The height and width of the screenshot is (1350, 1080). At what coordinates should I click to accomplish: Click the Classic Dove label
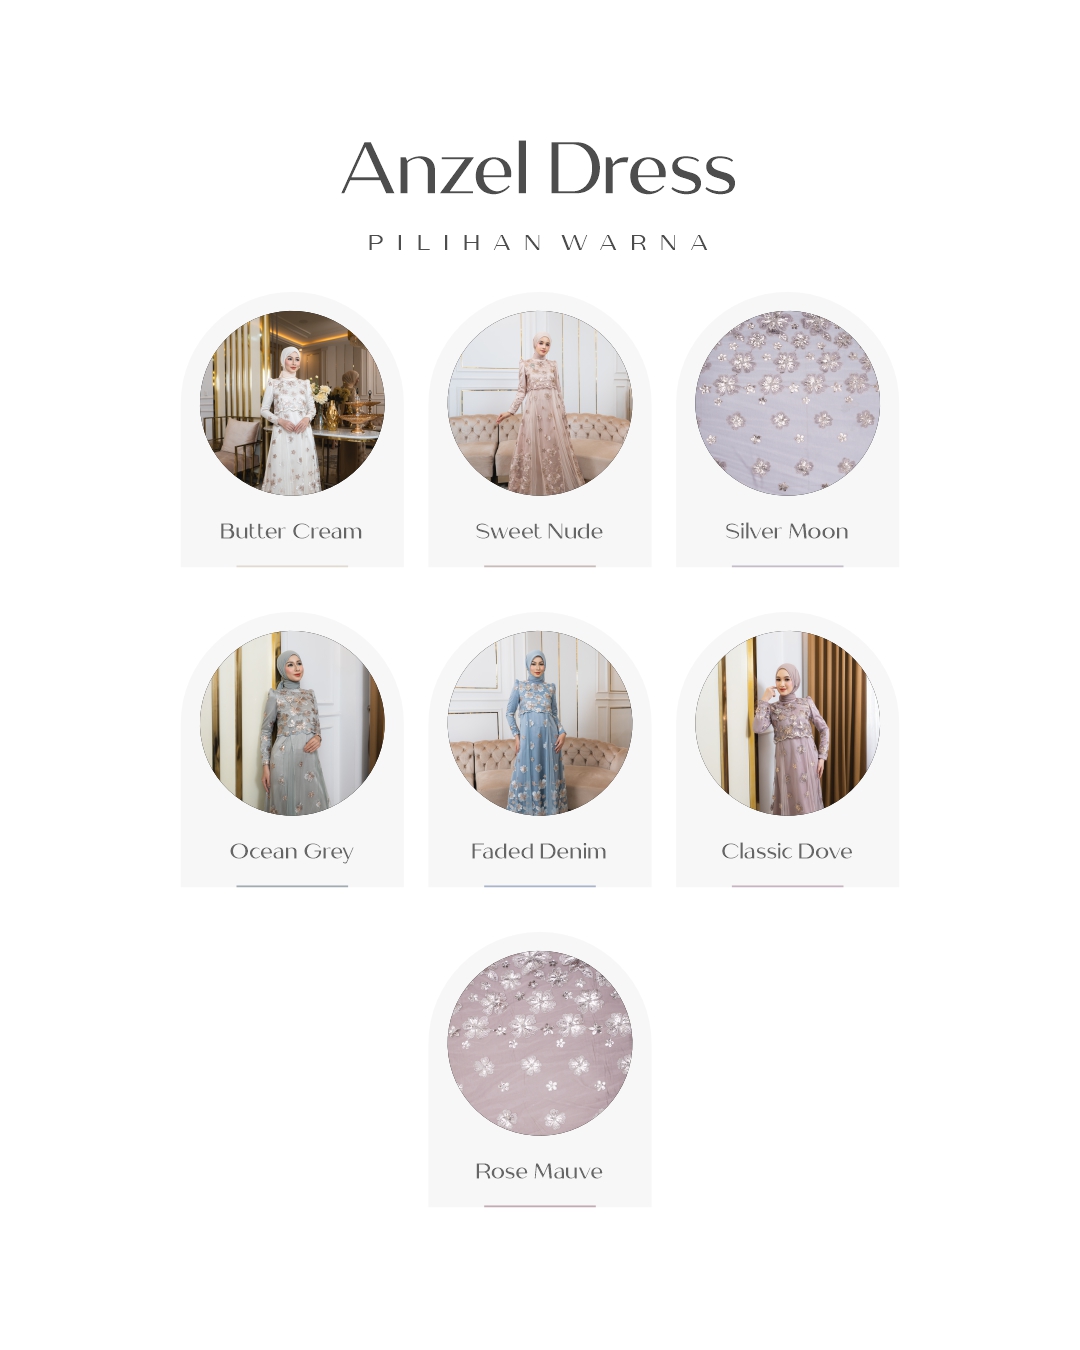click(787, 851)
